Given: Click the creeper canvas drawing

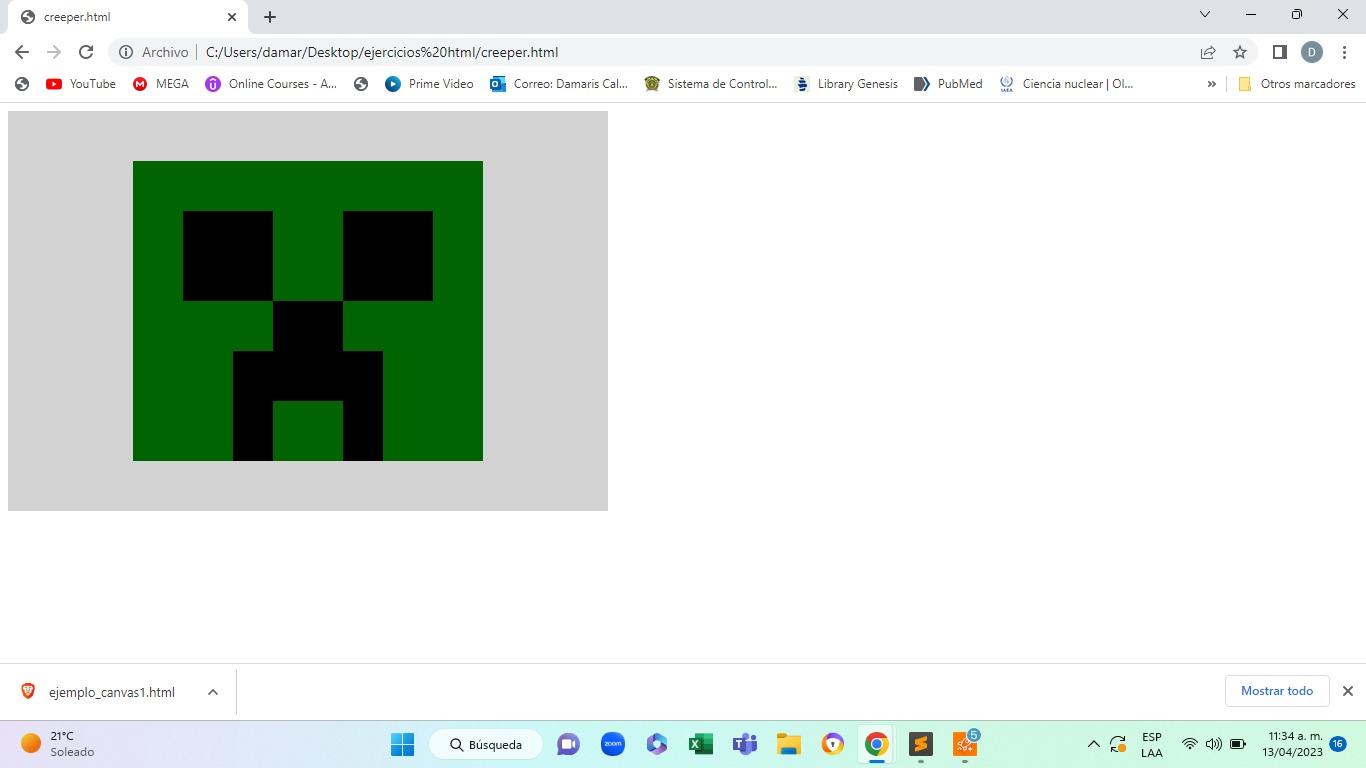Looking at the screenshot, I should (x=308, y=311).
